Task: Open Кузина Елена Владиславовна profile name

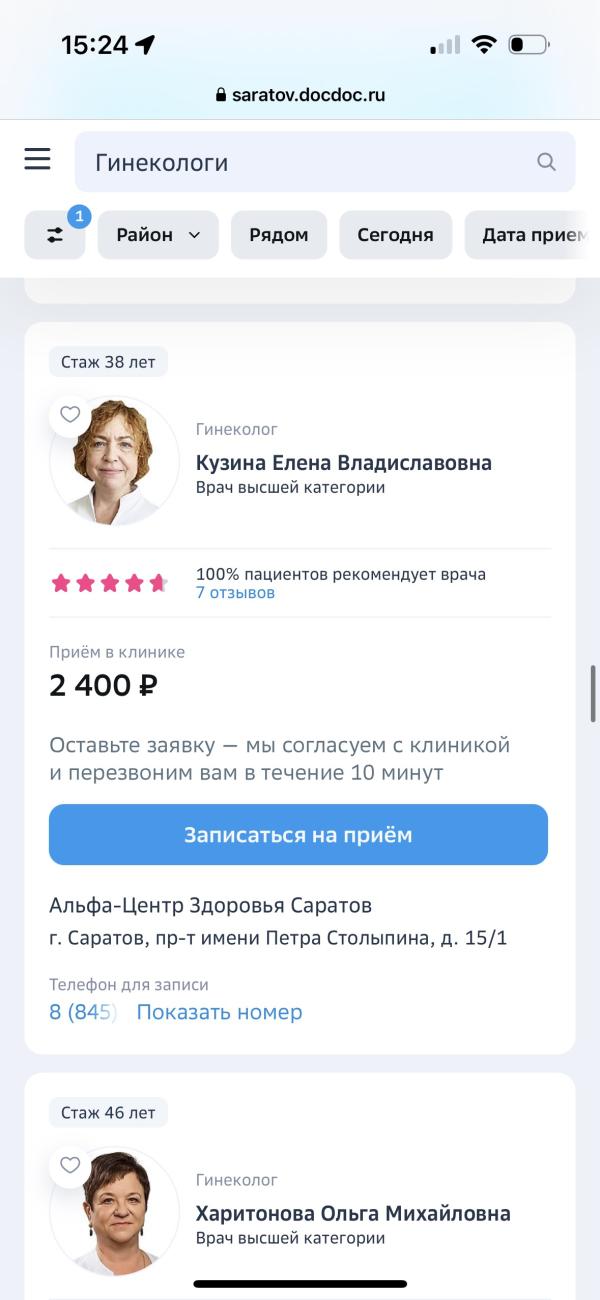Action: click(344, 463)
